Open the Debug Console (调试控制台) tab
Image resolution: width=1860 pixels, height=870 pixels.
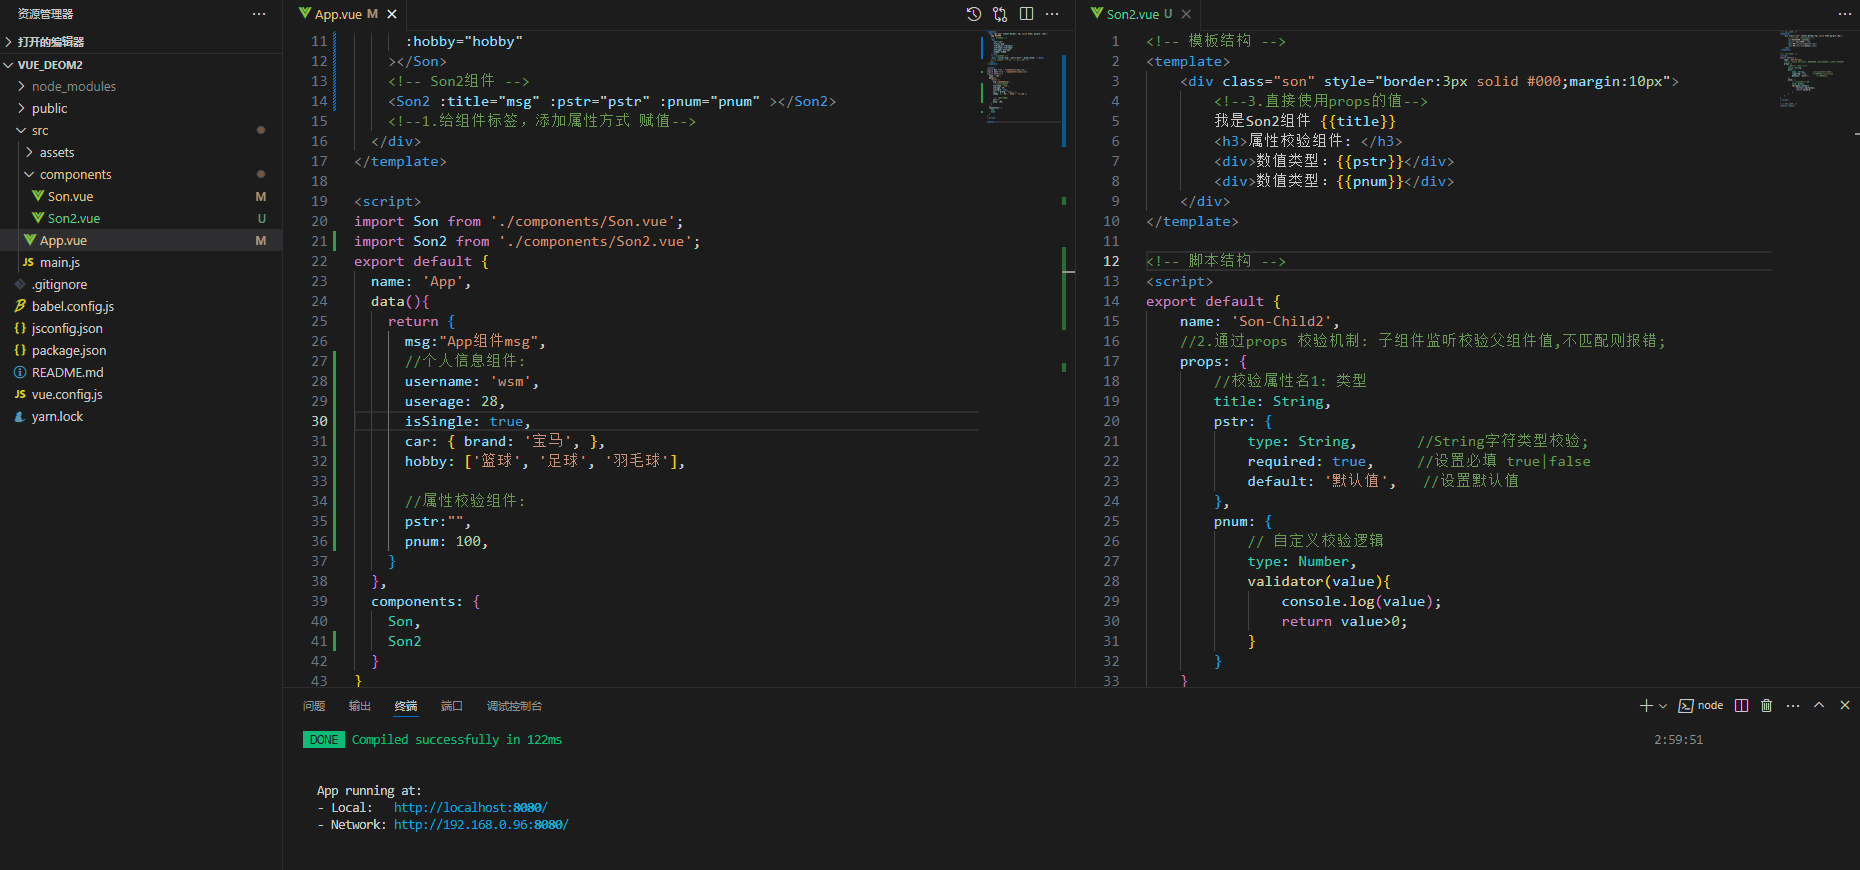click(x=514, y=706)
